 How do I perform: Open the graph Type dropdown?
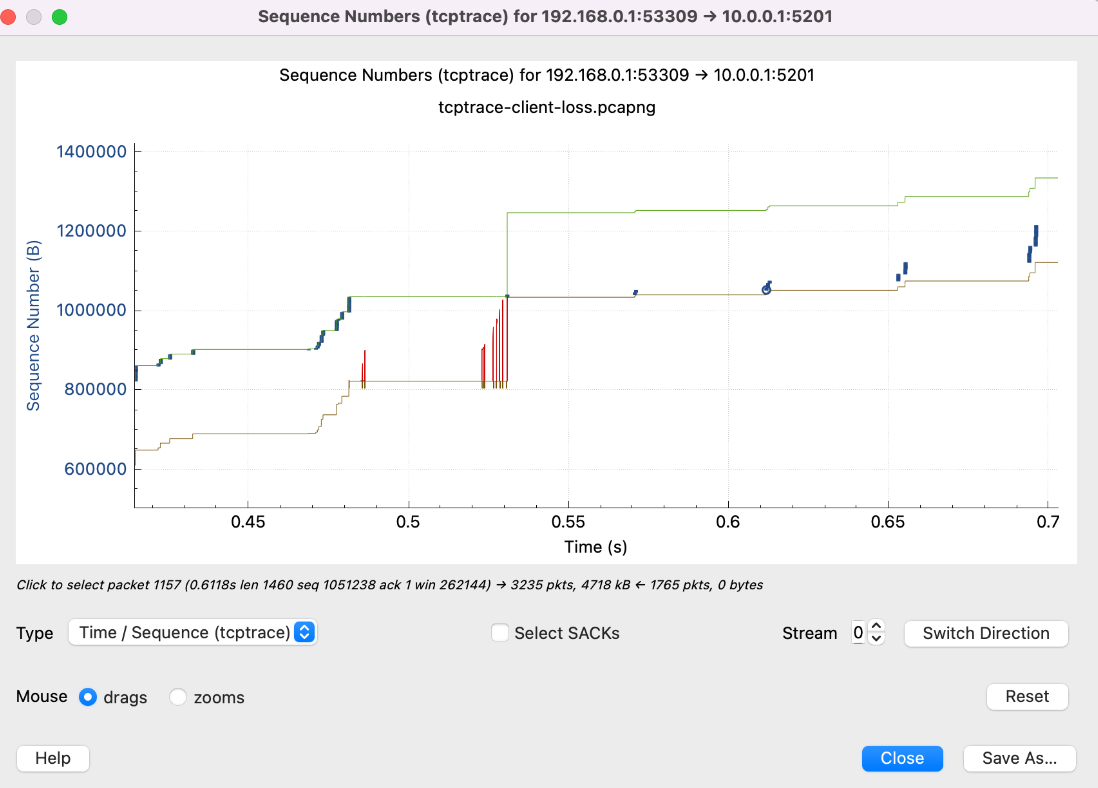192,632
